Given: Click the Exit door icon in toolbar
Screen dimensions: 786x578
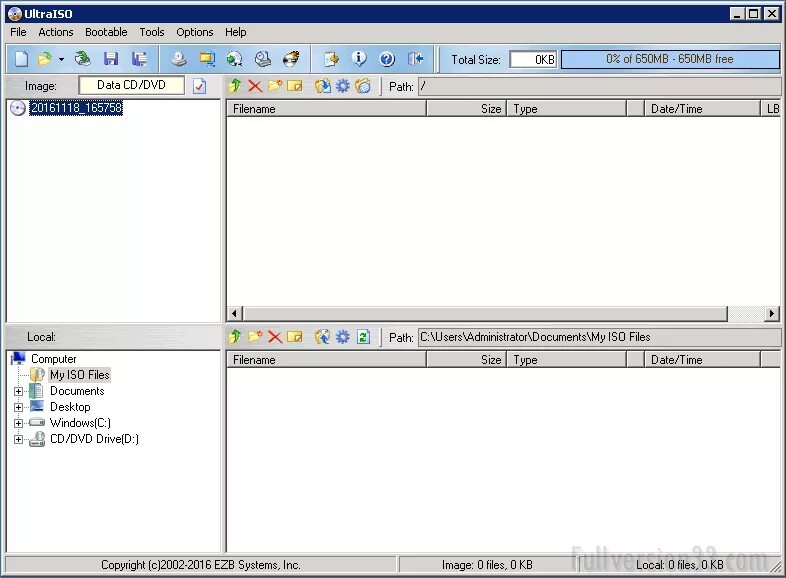Looking at the screenshot, I should pos(416,59).
